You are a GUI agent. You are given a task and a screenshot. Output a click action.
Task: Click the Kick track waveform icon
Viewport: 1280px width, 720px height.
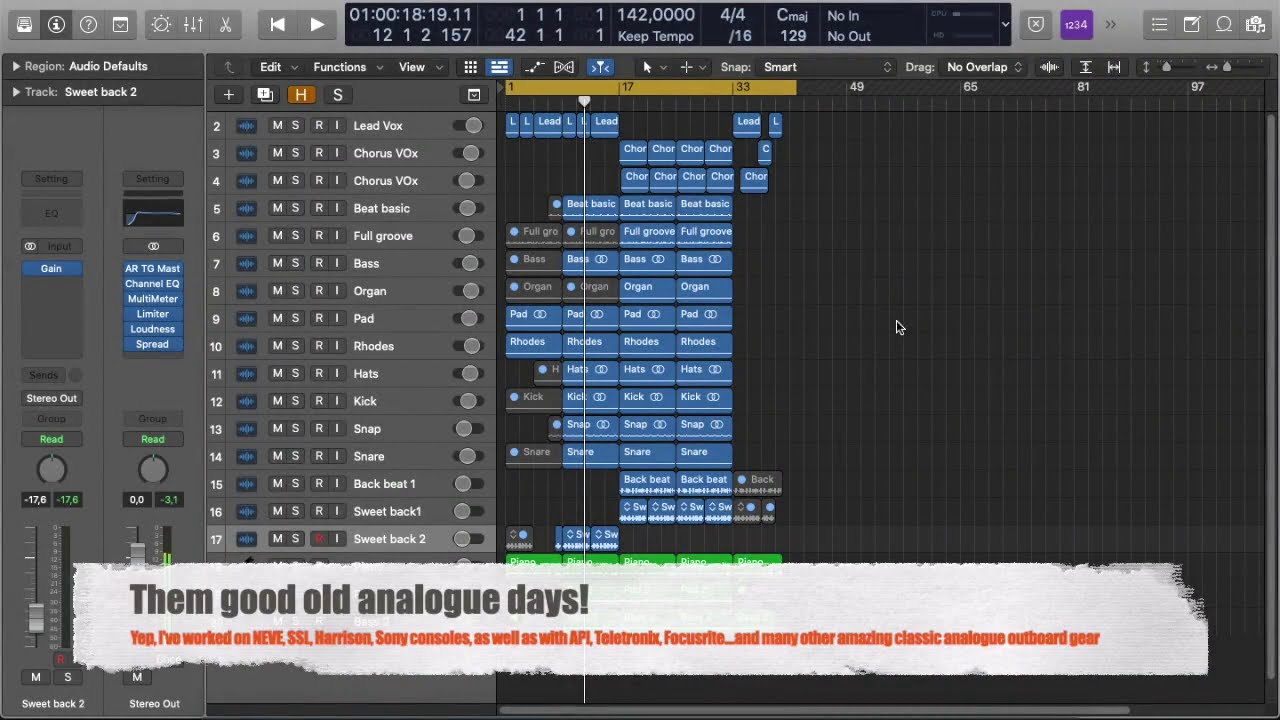coord(246,401)
